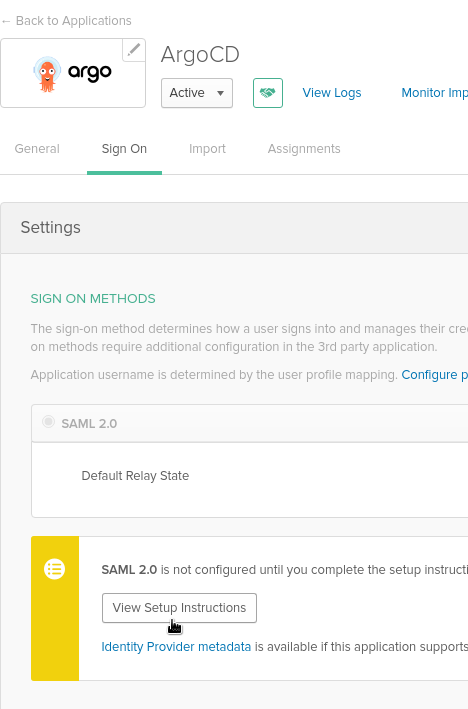Select the SAML 2.0 radio button
This screenshot has width=468, height=709.
pyautogui.click(x=48, y=422)
